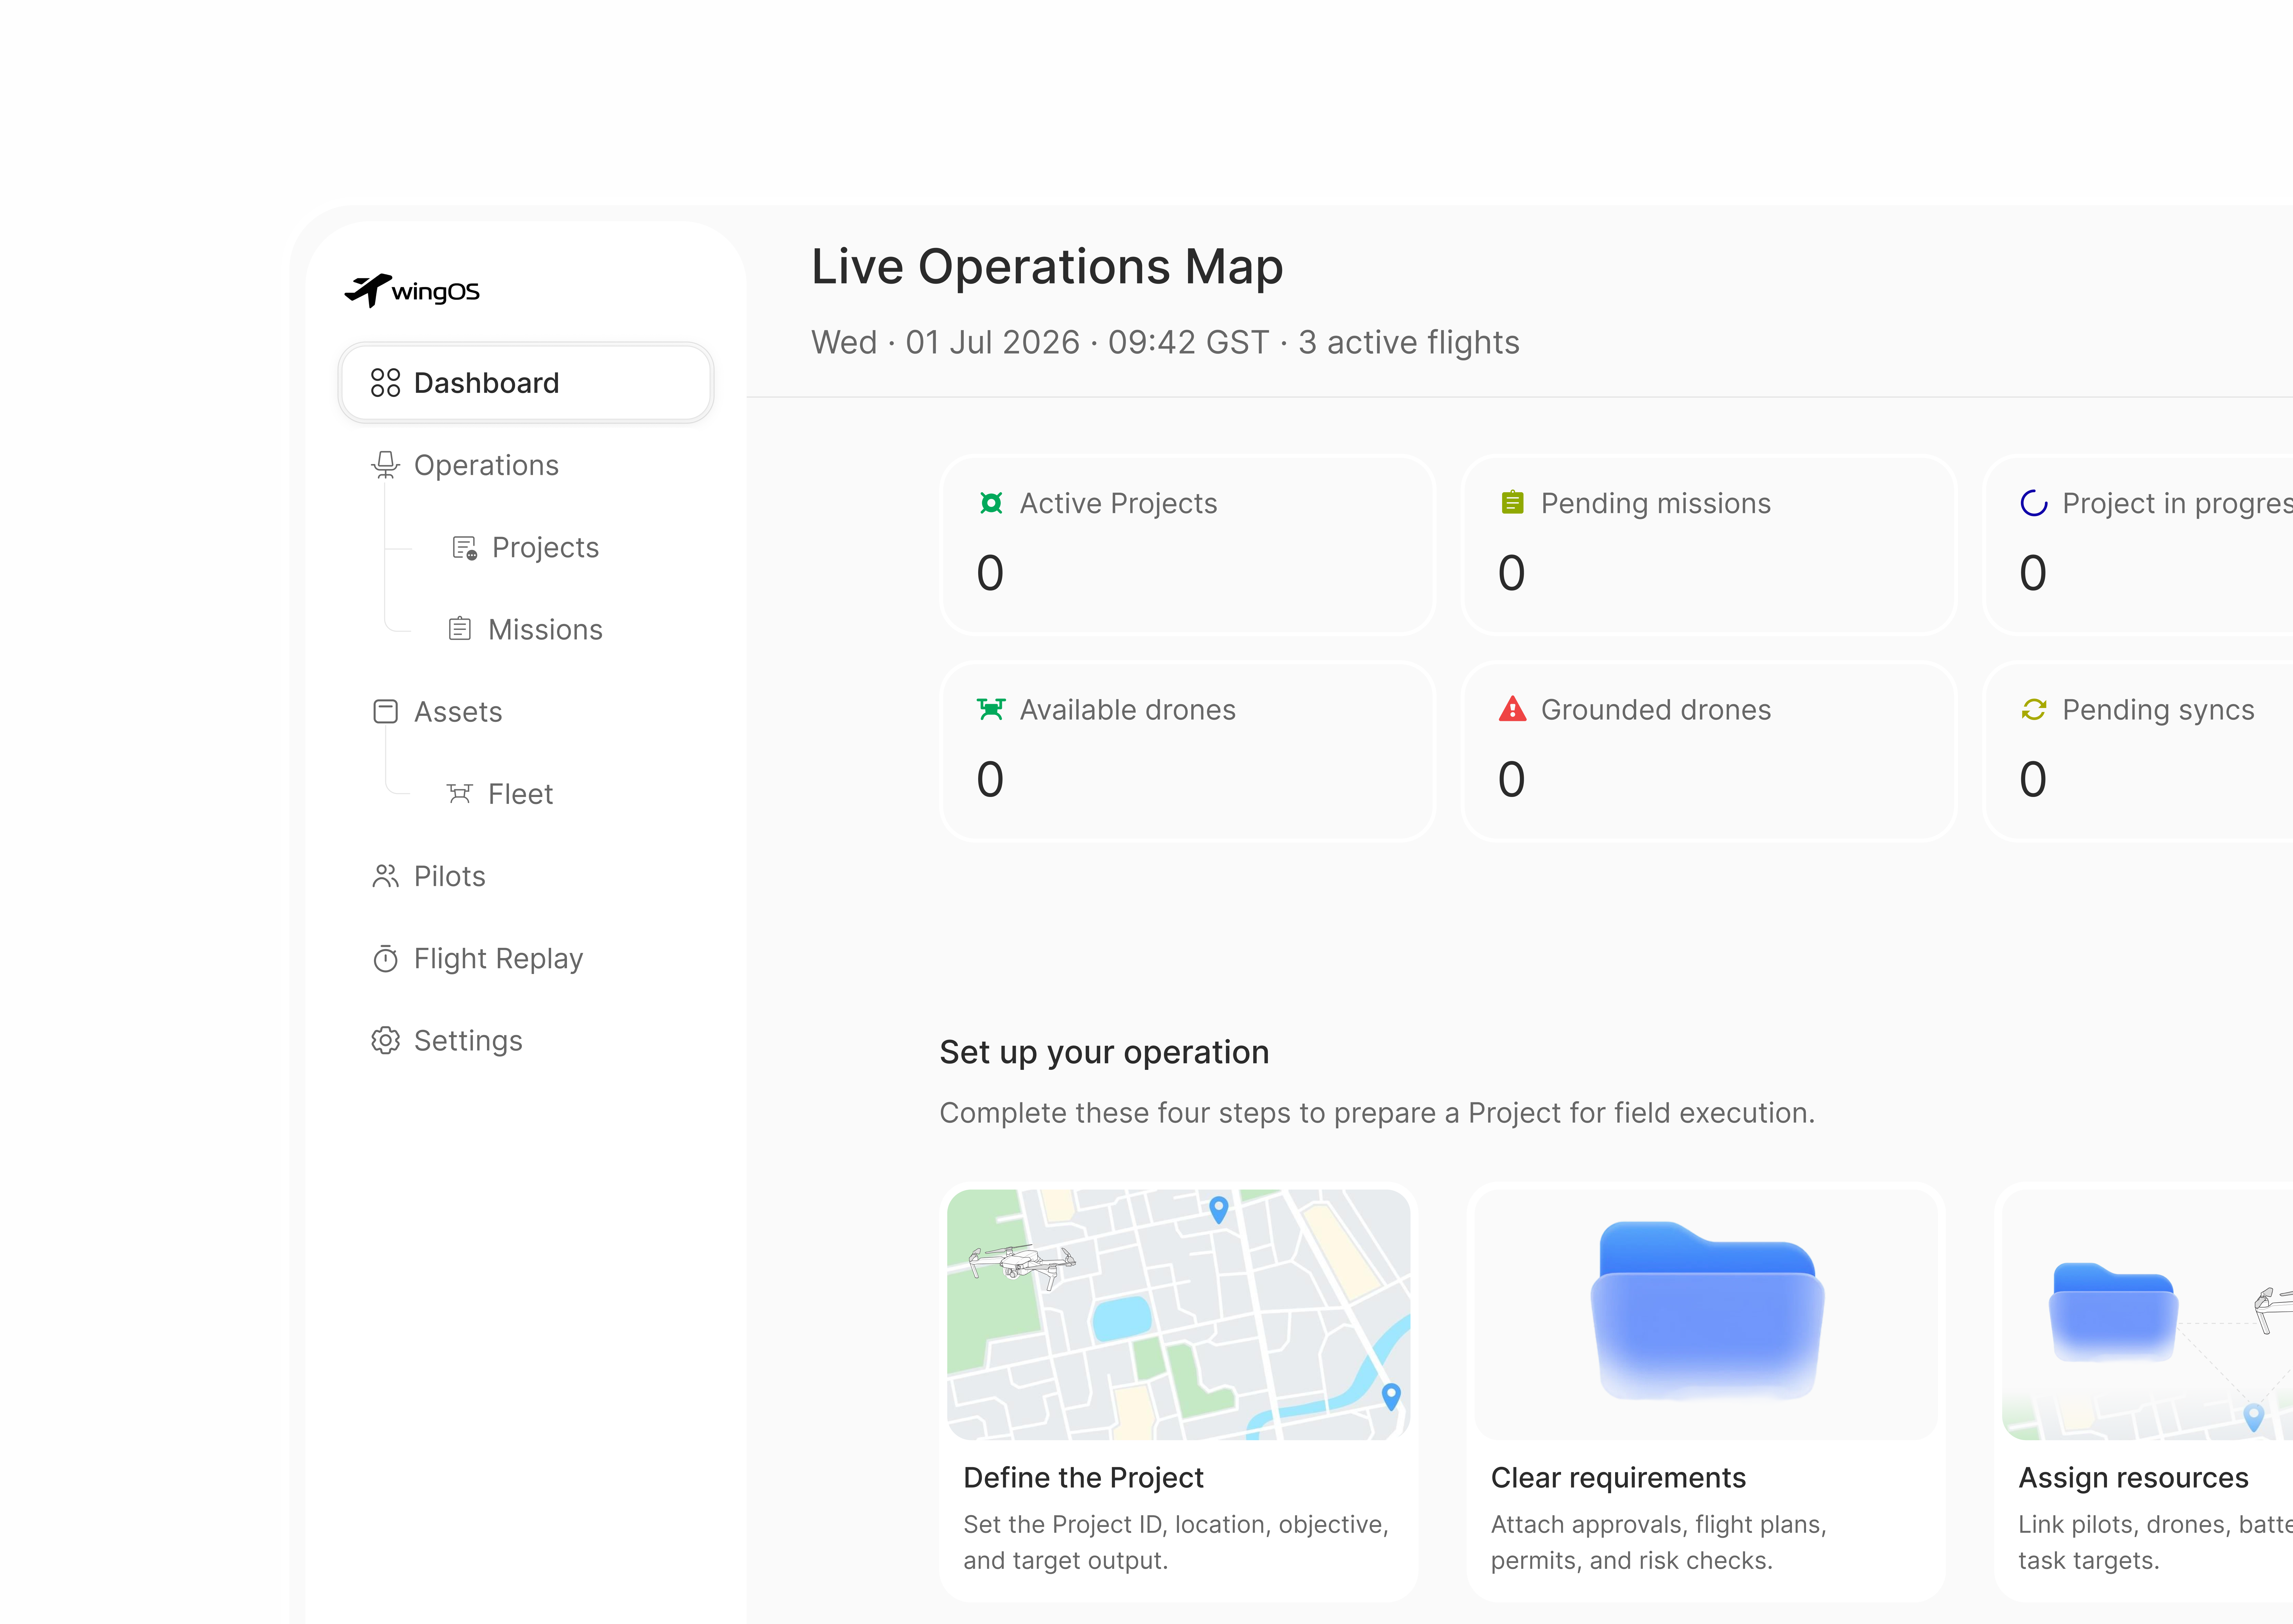Viewport: 2293px width, 1624px height.
Task: Open the Pending missions stat card
Action: pos(1709,545)
